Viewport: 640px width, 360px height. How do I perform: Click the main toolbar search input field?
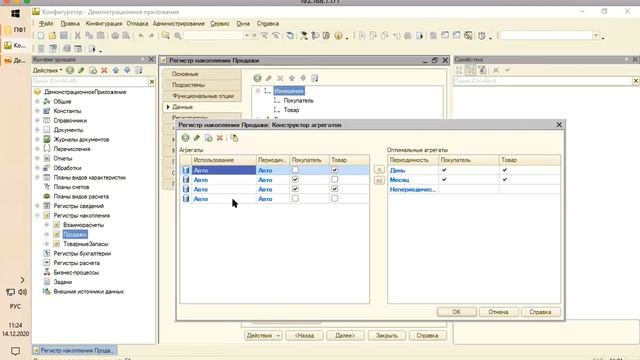pos(213,36)
